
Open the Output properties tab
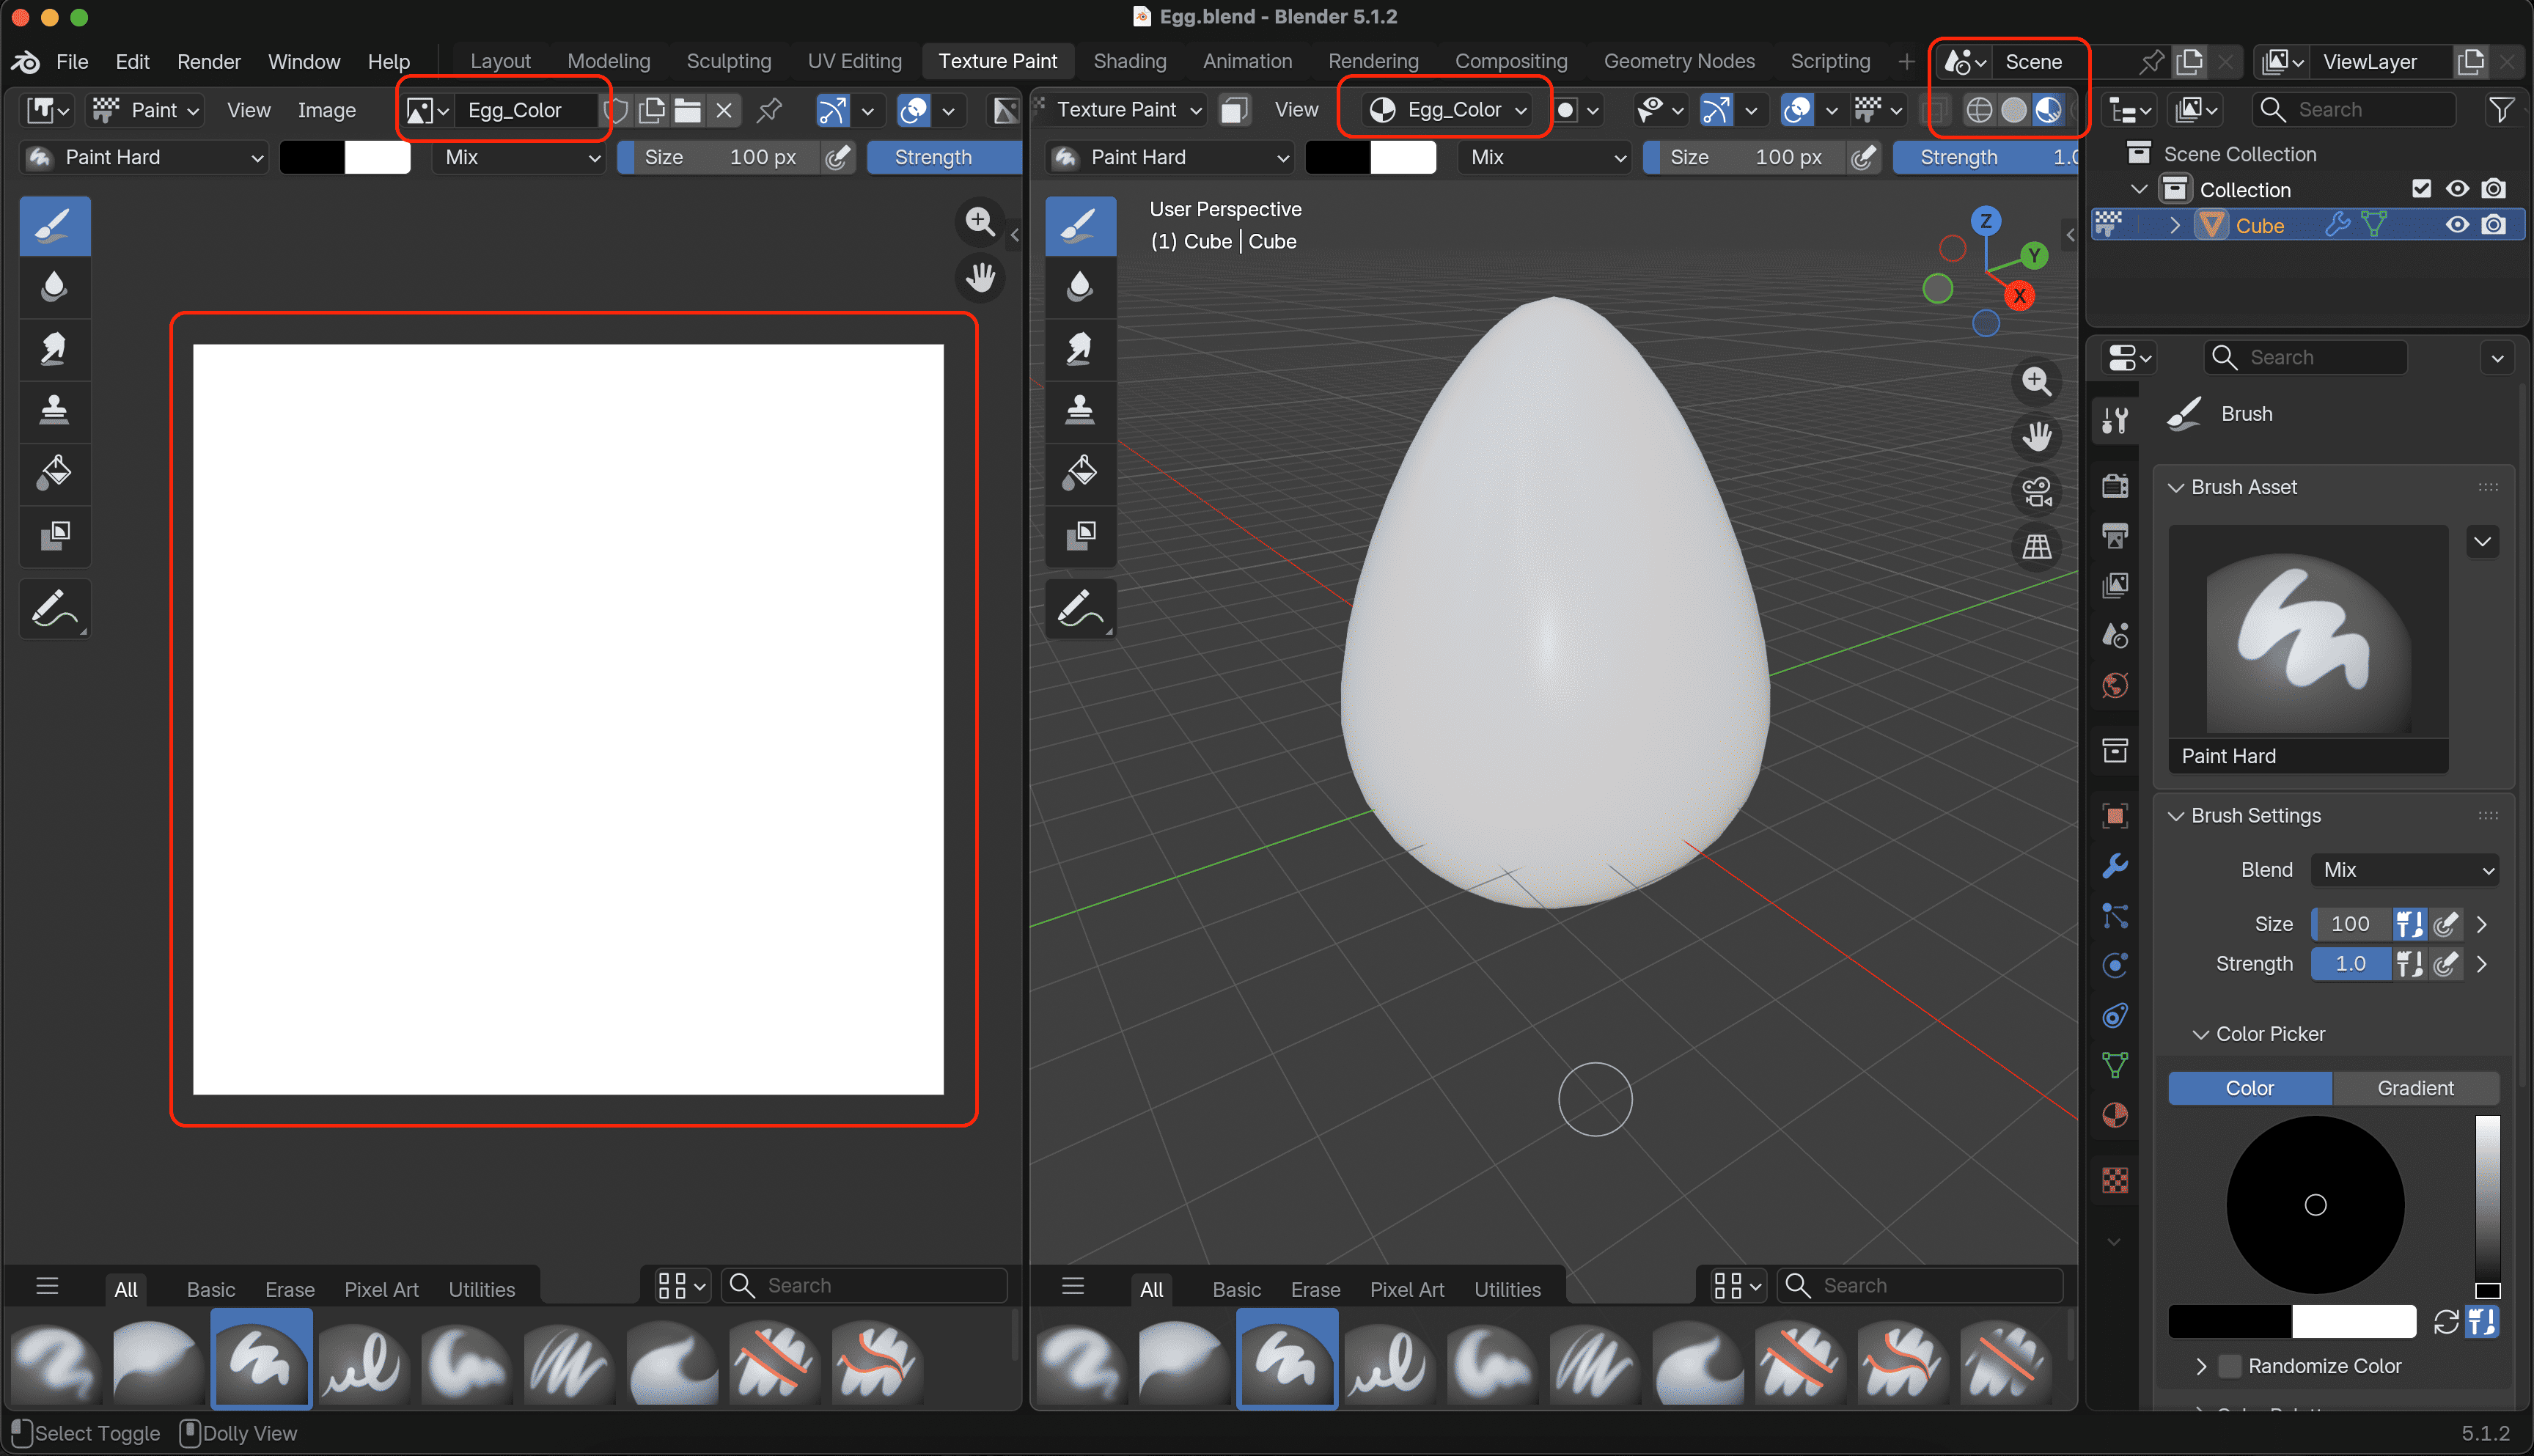[2115, 536]
